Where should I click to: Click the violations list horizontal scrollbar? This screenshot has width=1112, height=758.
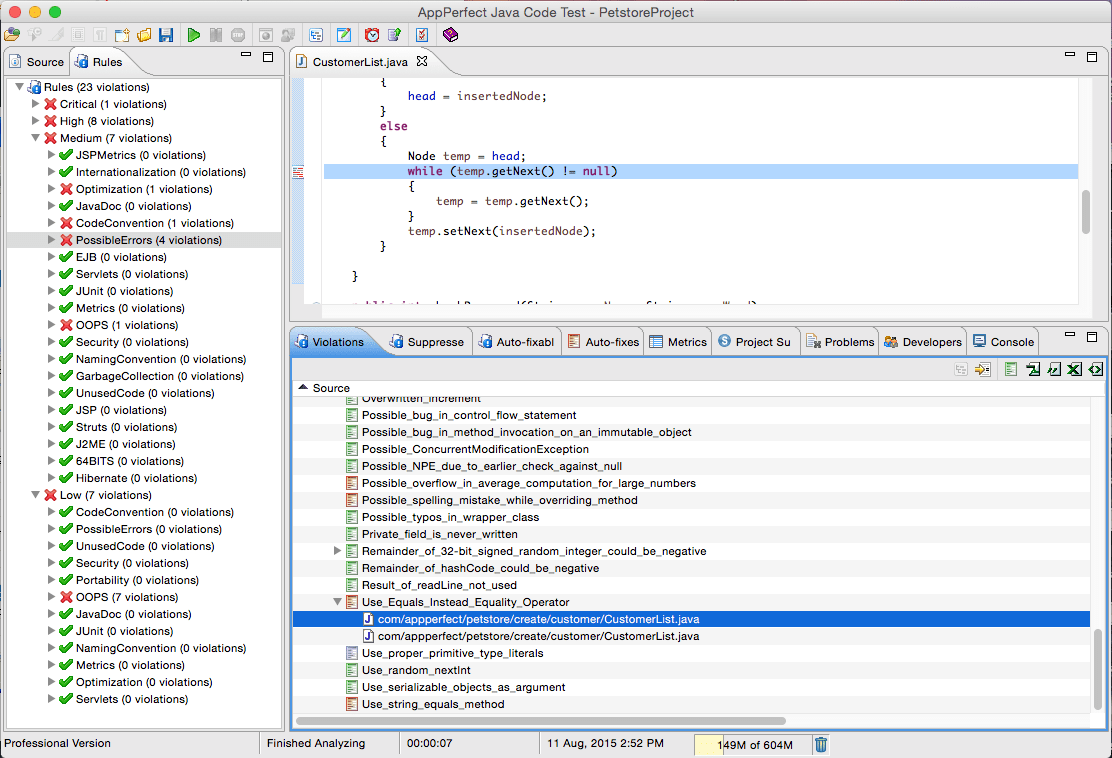click(x=540, y=720)
